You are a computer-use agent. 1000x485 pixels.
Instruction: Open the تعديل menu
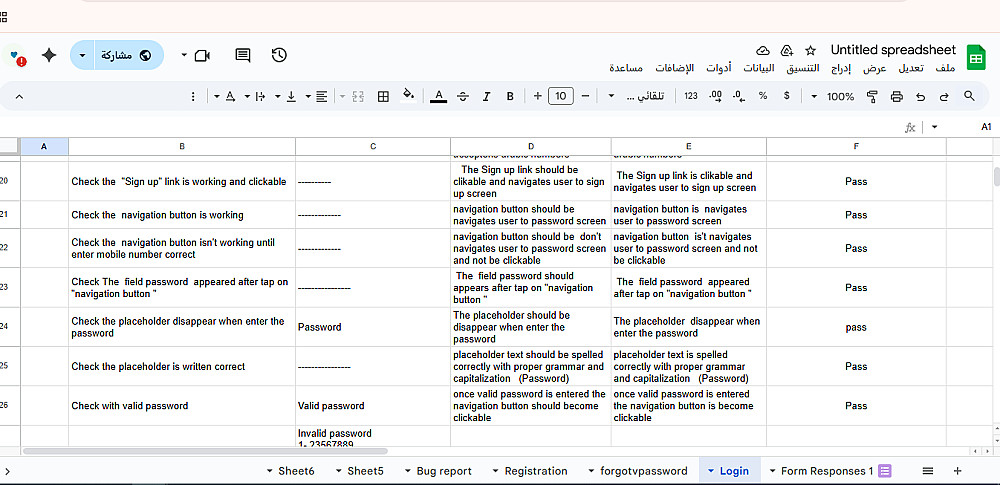(911, 68)
